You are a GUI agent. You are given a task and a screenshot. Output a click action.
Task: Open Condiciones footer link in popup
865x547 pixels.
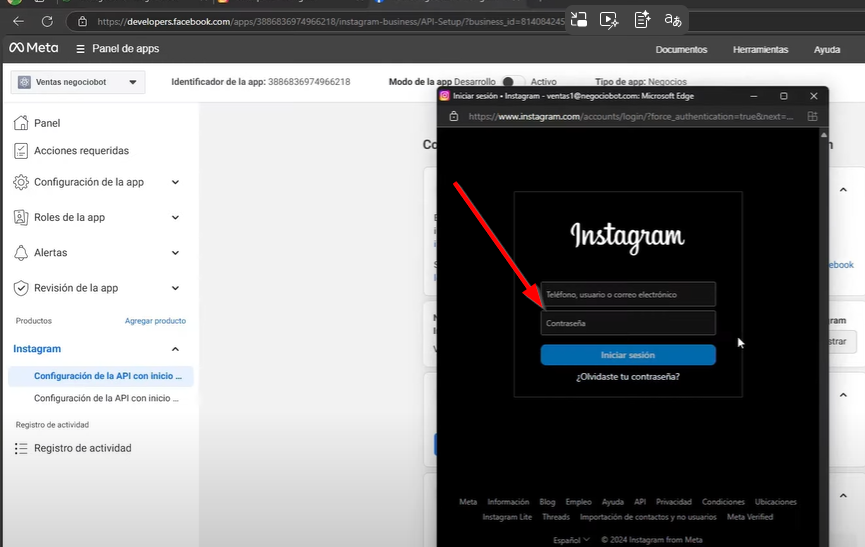point(723,502)
